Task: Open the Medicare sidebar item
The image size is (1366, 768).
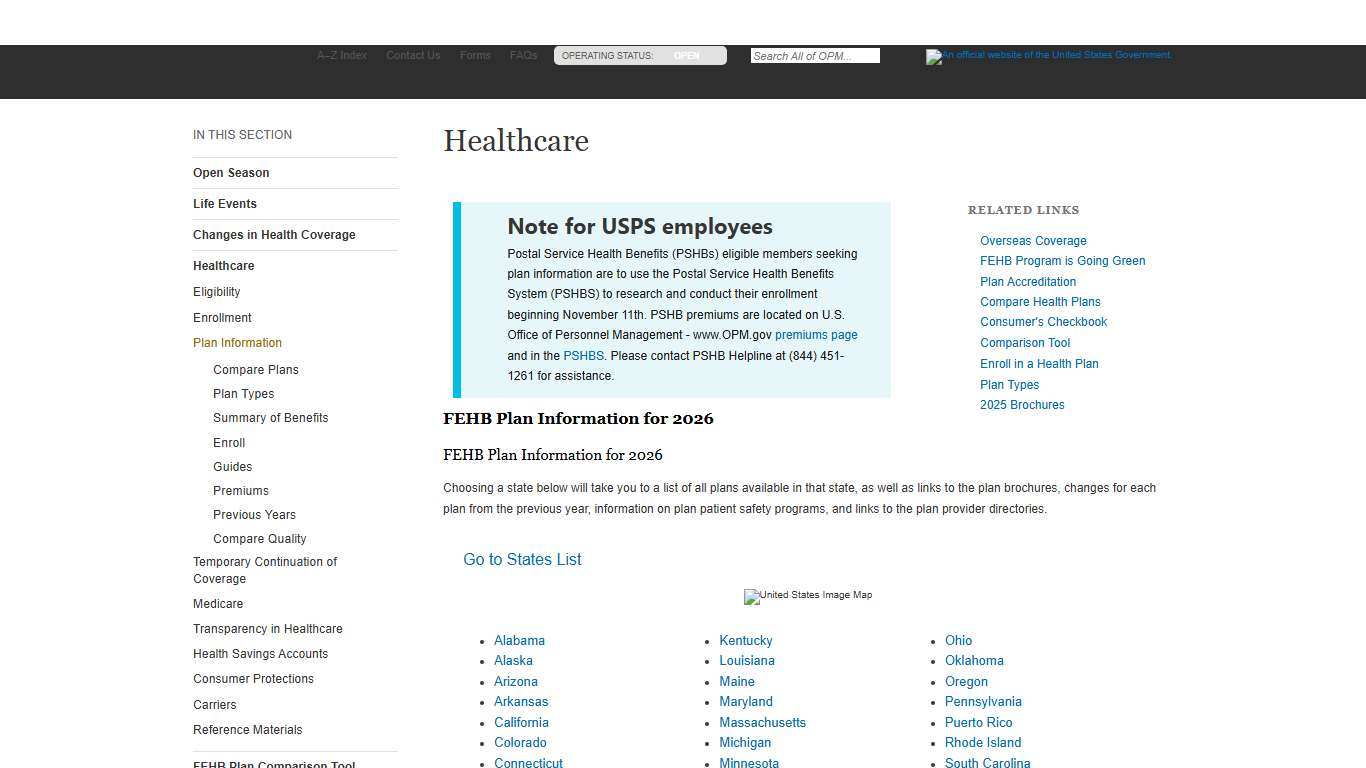Action: [218, 603]
